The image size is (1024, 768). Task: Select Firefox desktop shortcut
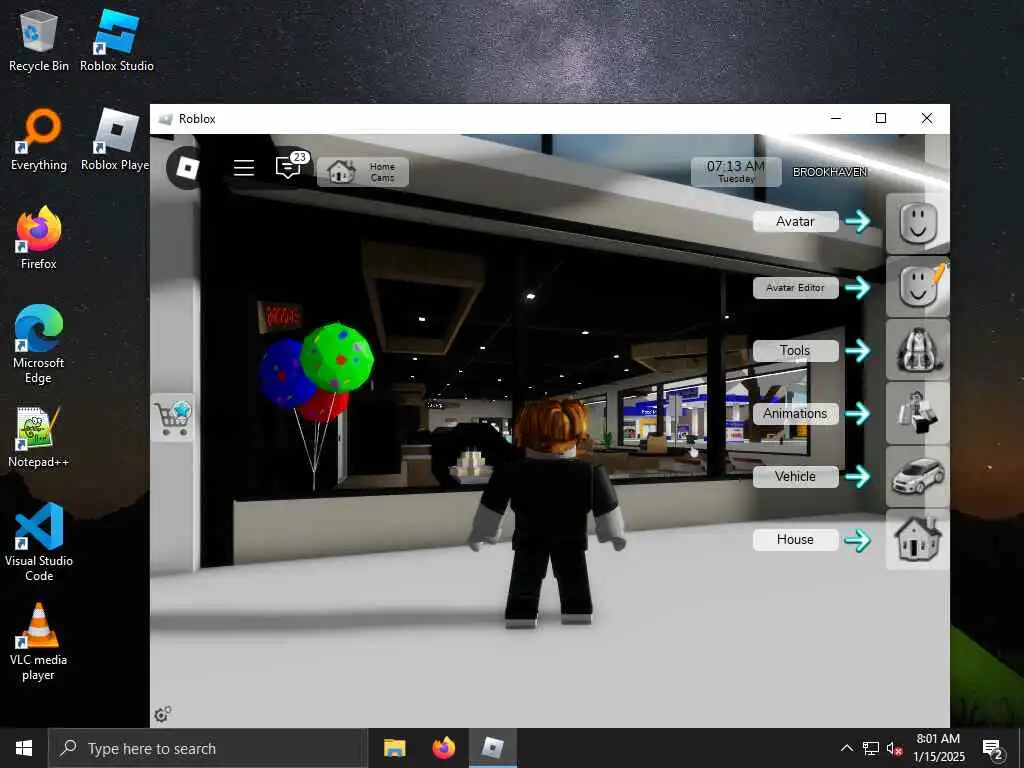point(39,238)
